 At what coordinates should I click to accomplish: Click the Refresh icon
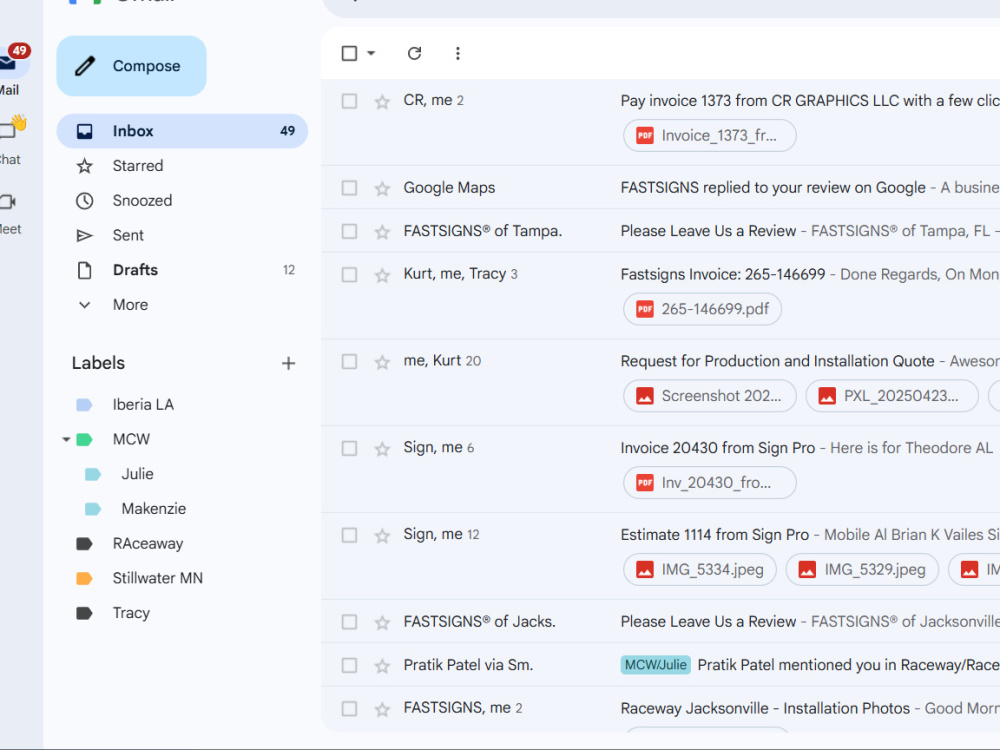coord(415,54)
